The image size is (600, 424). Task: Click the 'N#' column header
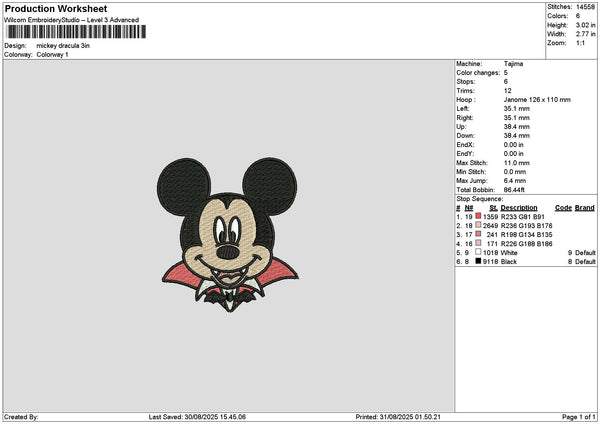[469, 208]
